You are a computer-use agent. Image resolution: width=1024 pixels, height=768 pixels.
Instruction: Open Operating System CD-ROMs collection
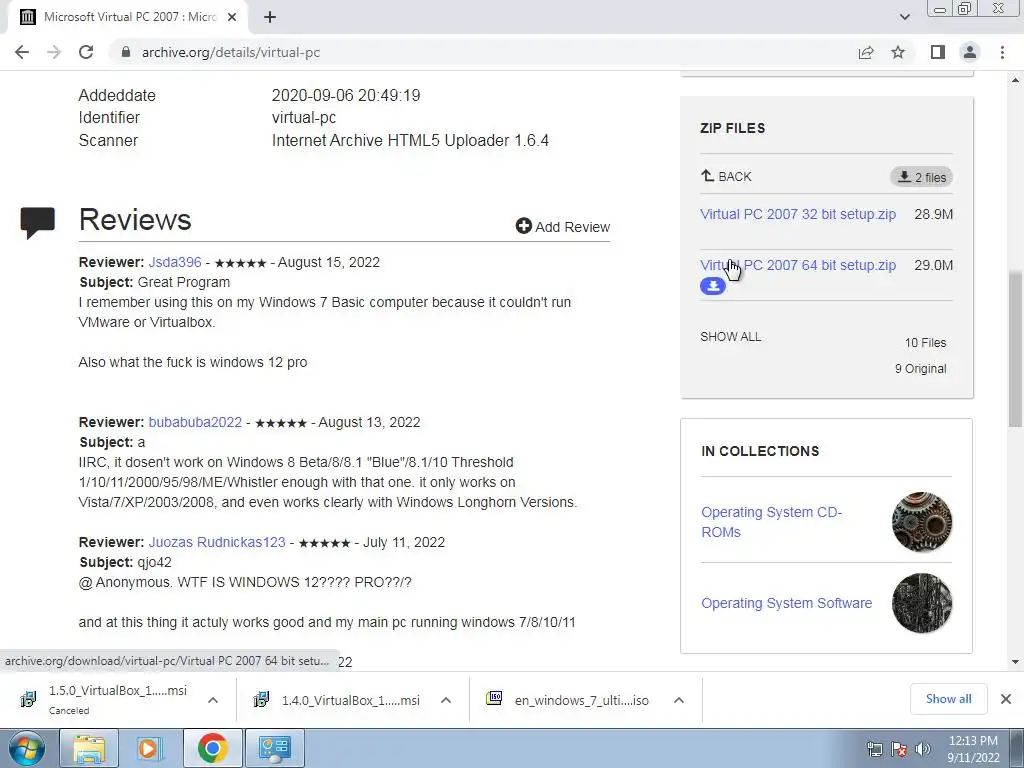coord(772,522)
